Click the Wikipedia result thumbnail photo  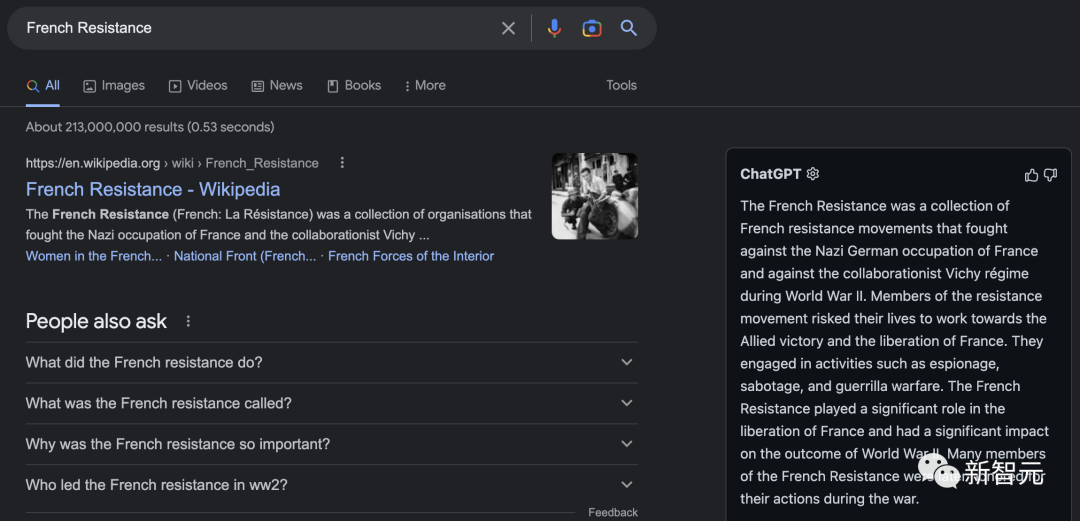click(594, 196)
